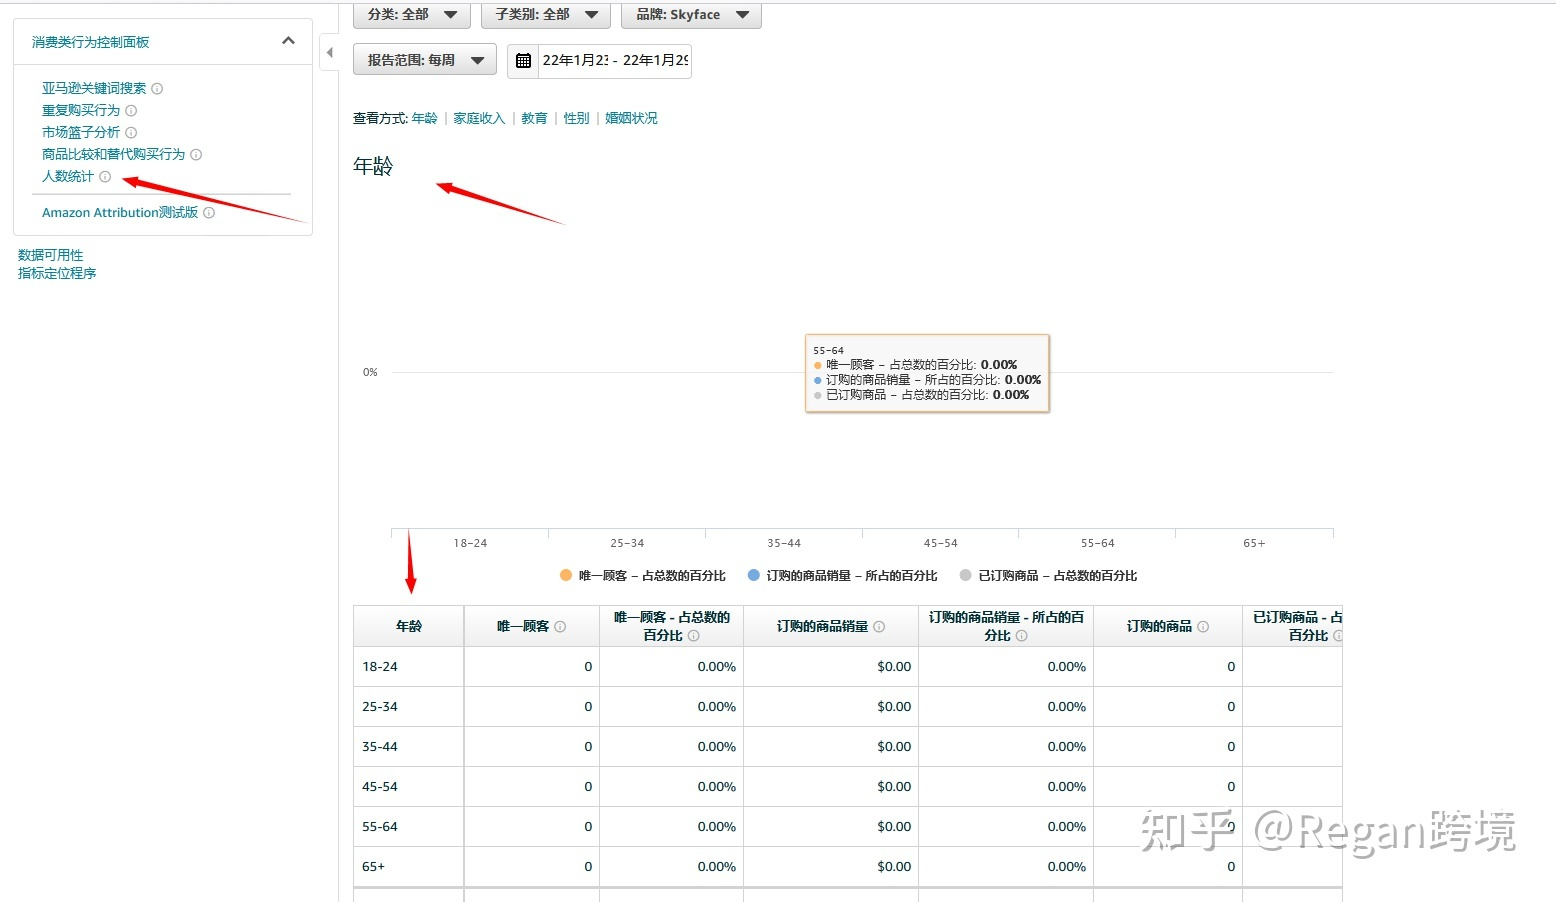
Task: Toggle 订购的商品销量 blue legend series
Action: (754, 575)
